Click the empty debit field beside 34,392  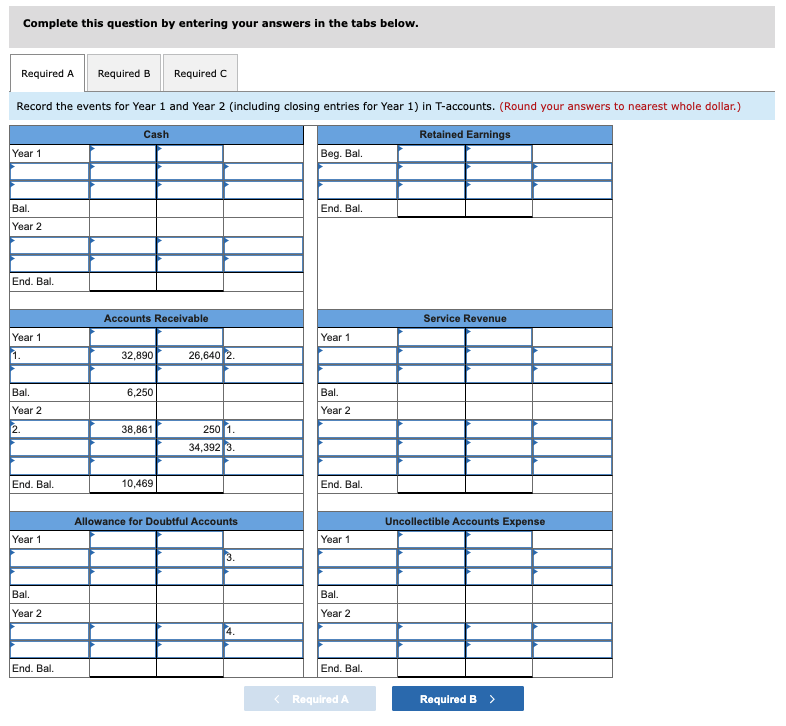(x=123, y=447)
